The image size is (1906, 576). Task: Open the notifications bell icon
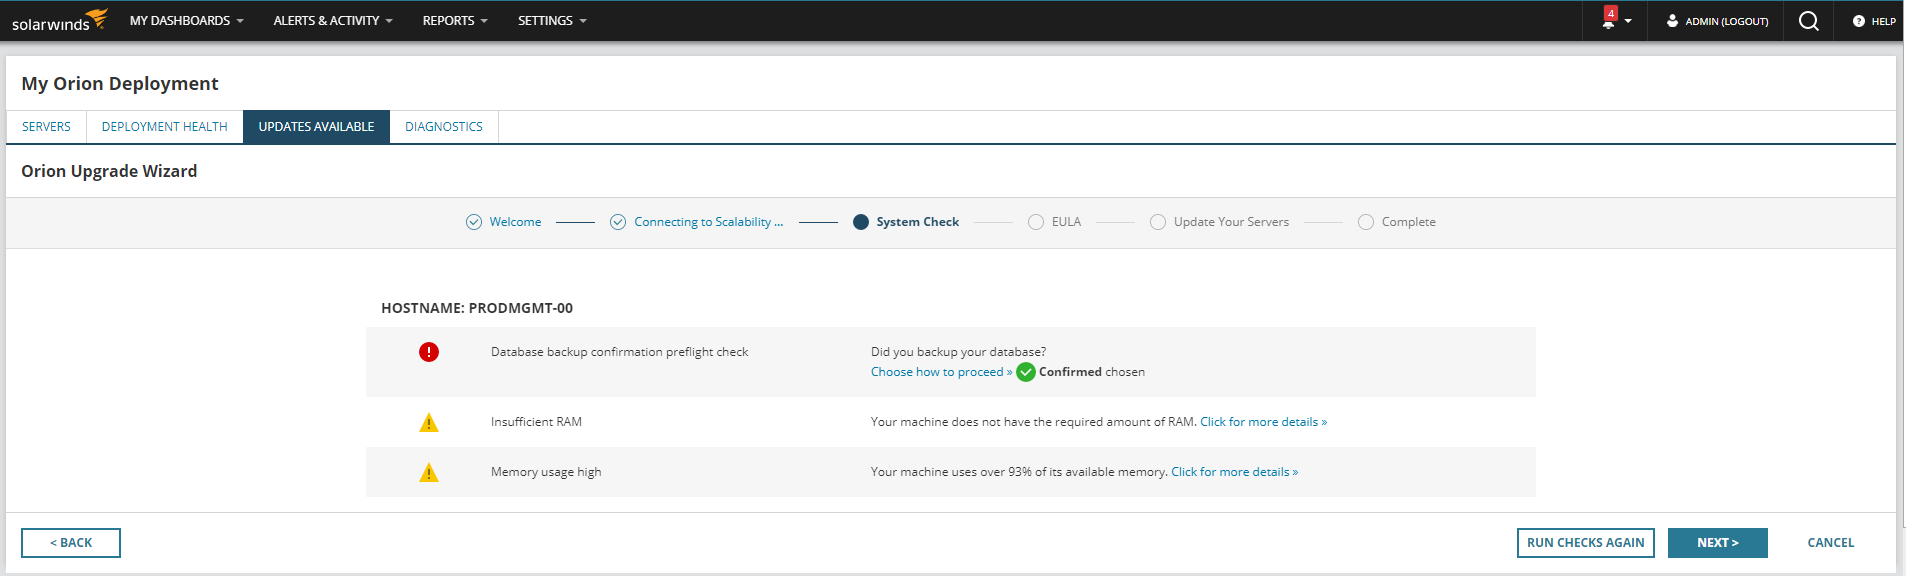[x=1608, y=23]
